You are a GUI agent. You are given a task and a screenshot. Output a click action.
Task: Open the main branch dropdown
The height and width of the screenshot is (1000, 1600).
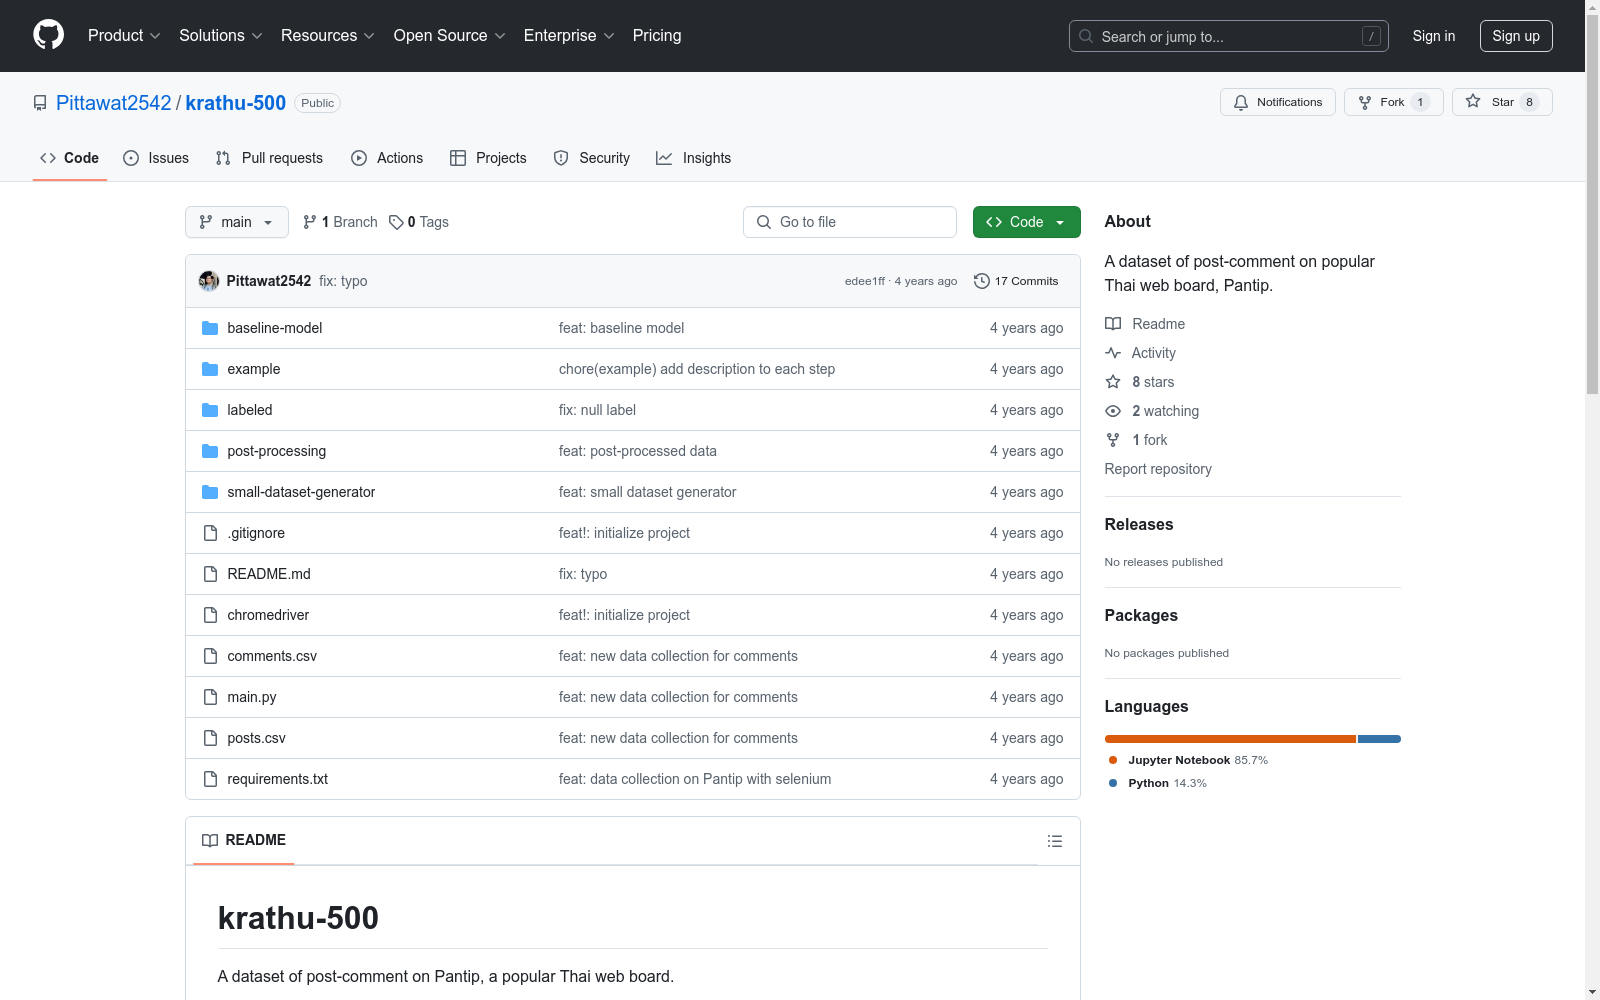237,222
